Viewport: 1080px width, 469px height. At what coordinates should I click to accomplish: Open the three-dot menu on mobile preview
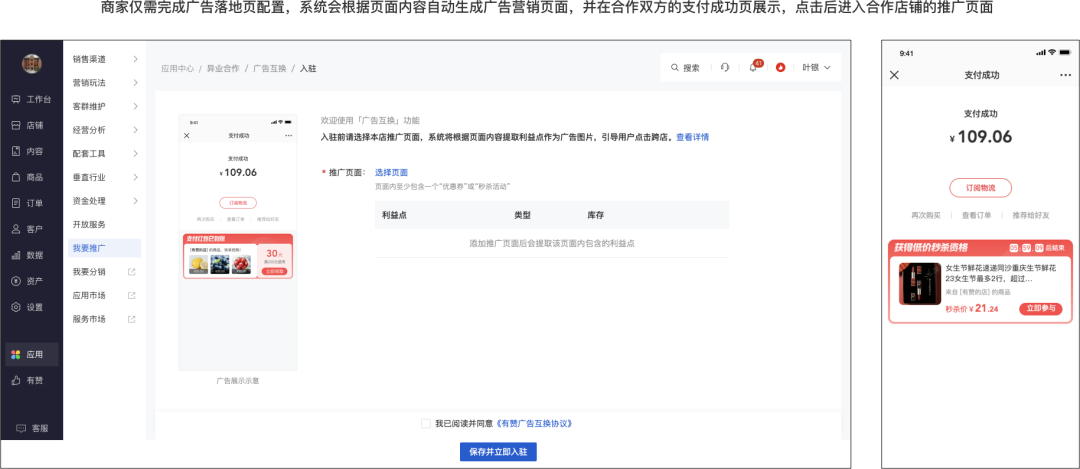click(x=1066, y=75)
